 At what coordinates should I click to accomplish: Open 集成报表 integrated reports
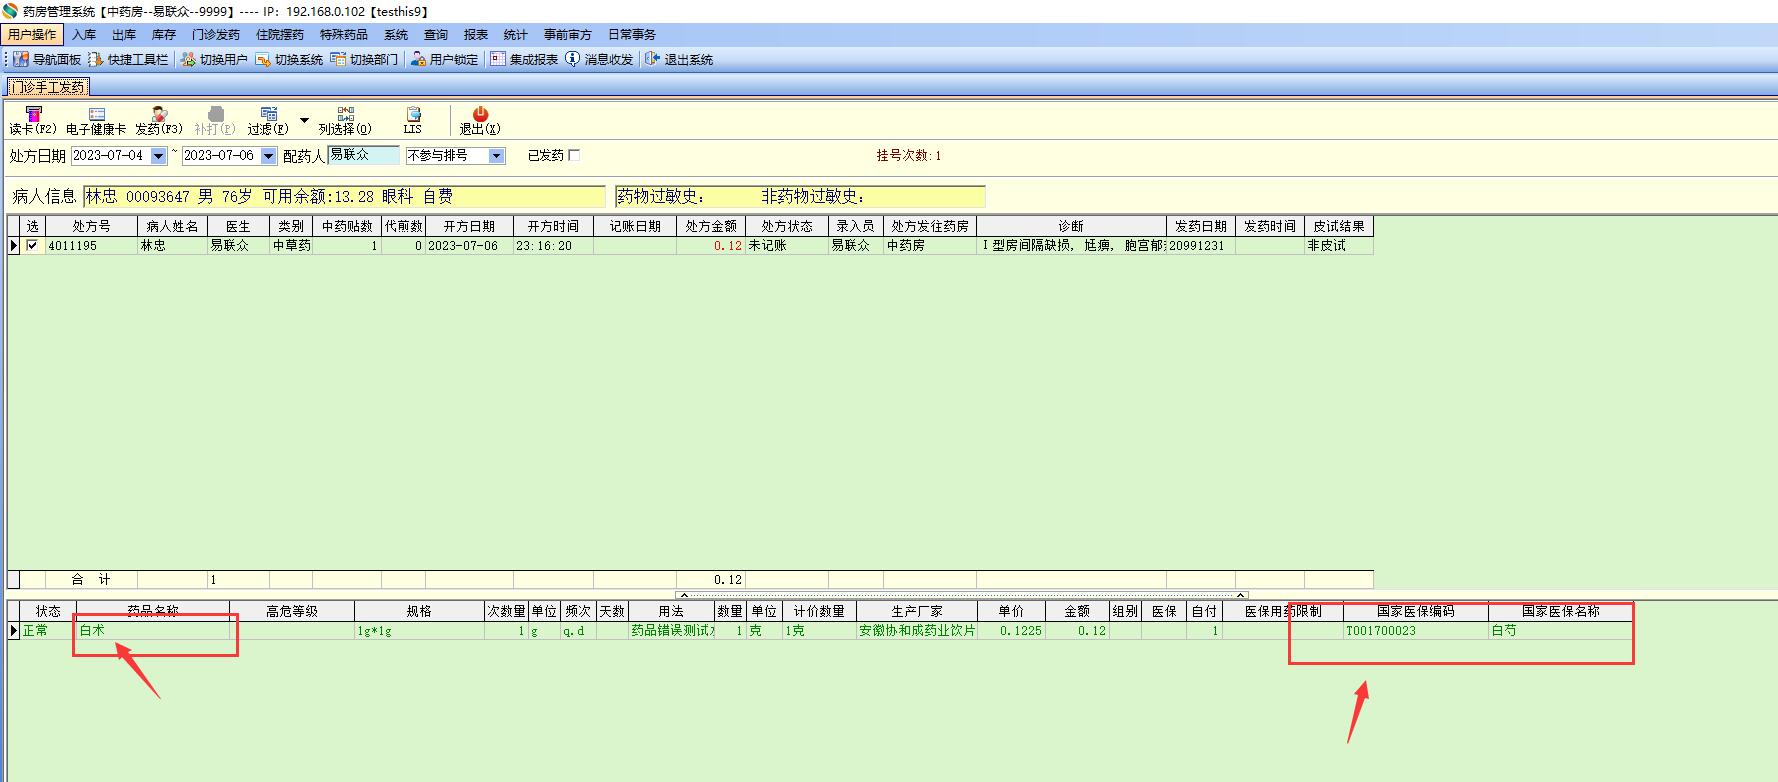point(525,60)
